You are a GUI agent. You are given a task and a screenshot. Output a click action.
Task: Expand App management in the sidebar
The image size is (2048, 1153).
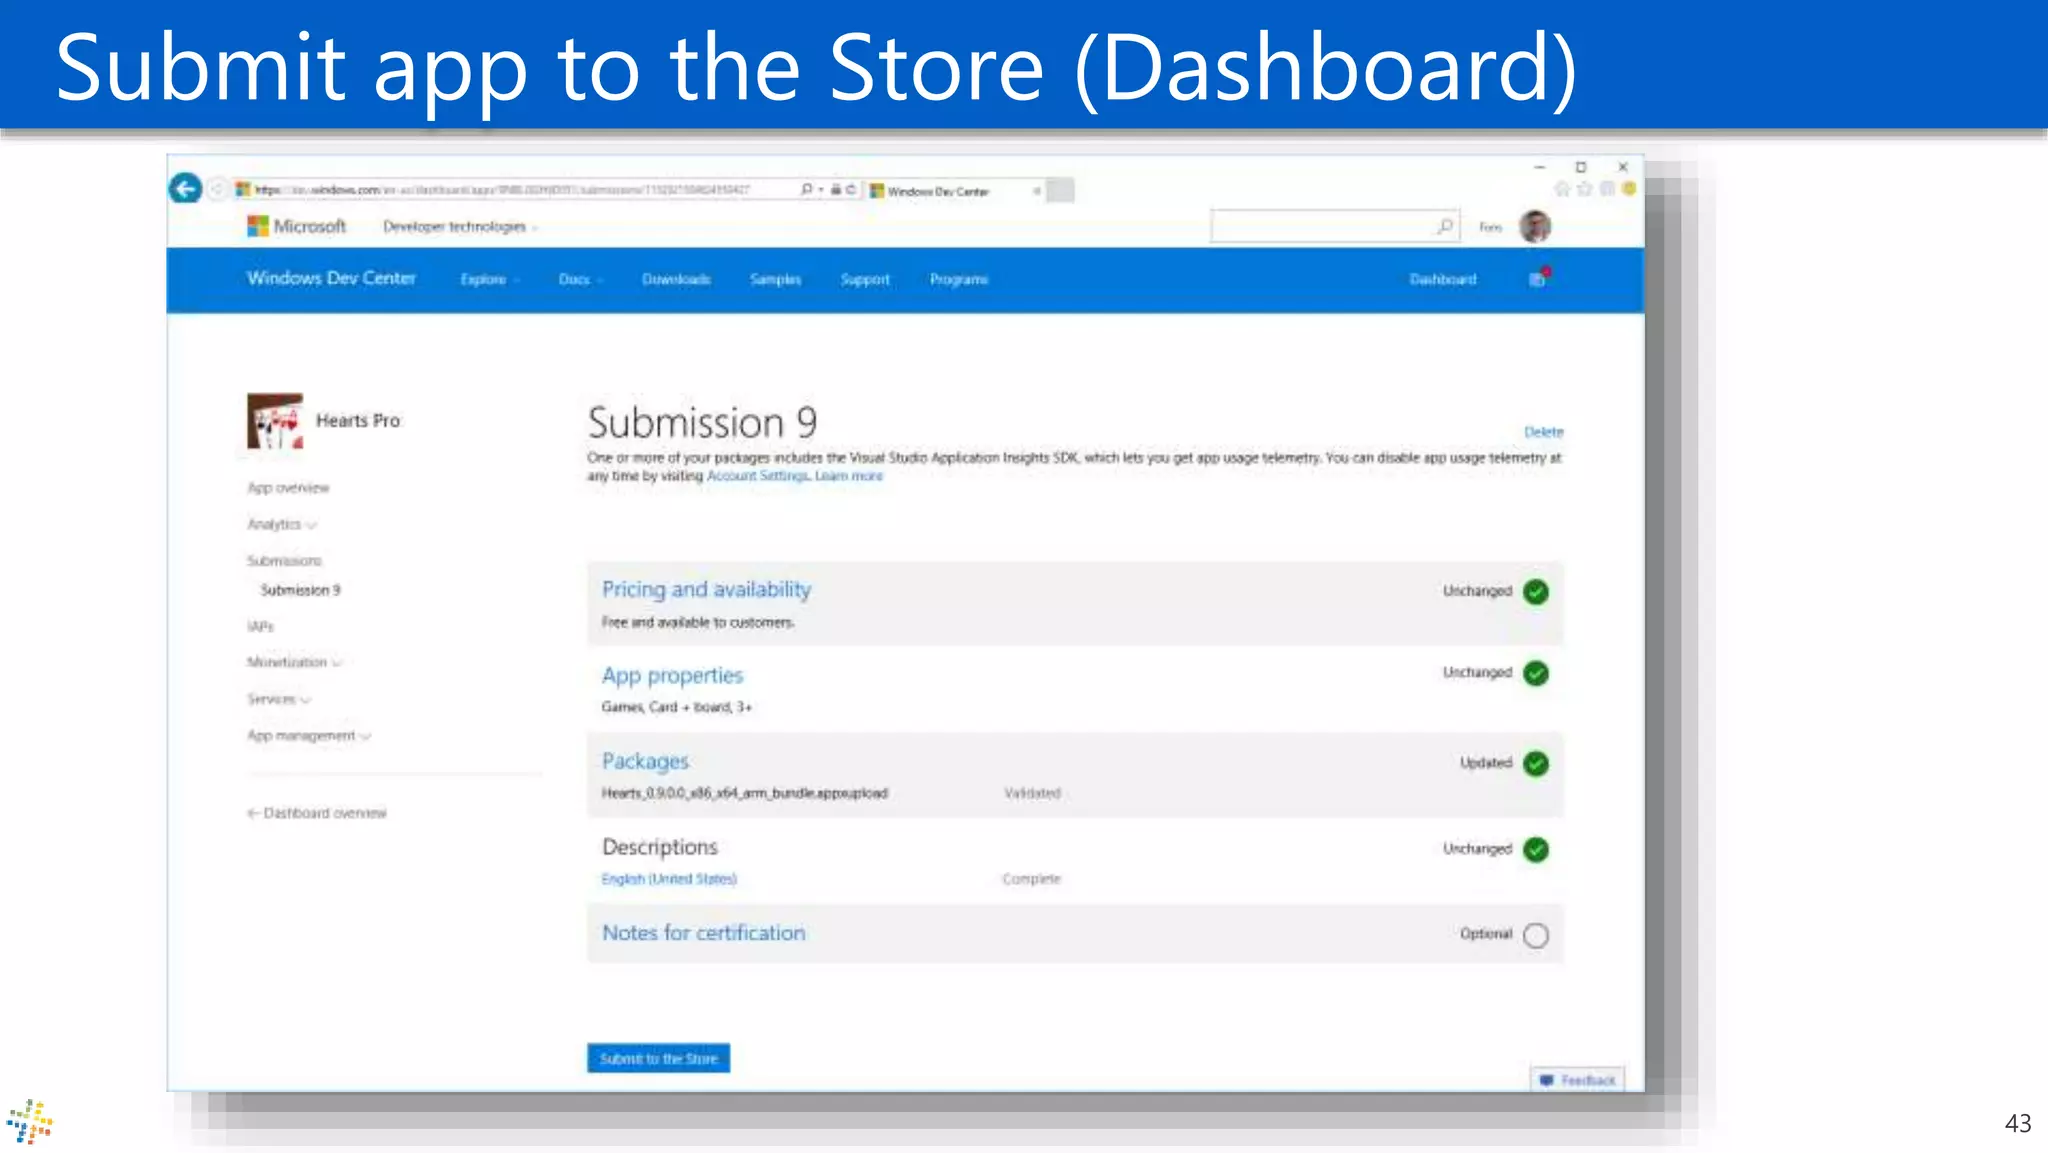point(308,736)
